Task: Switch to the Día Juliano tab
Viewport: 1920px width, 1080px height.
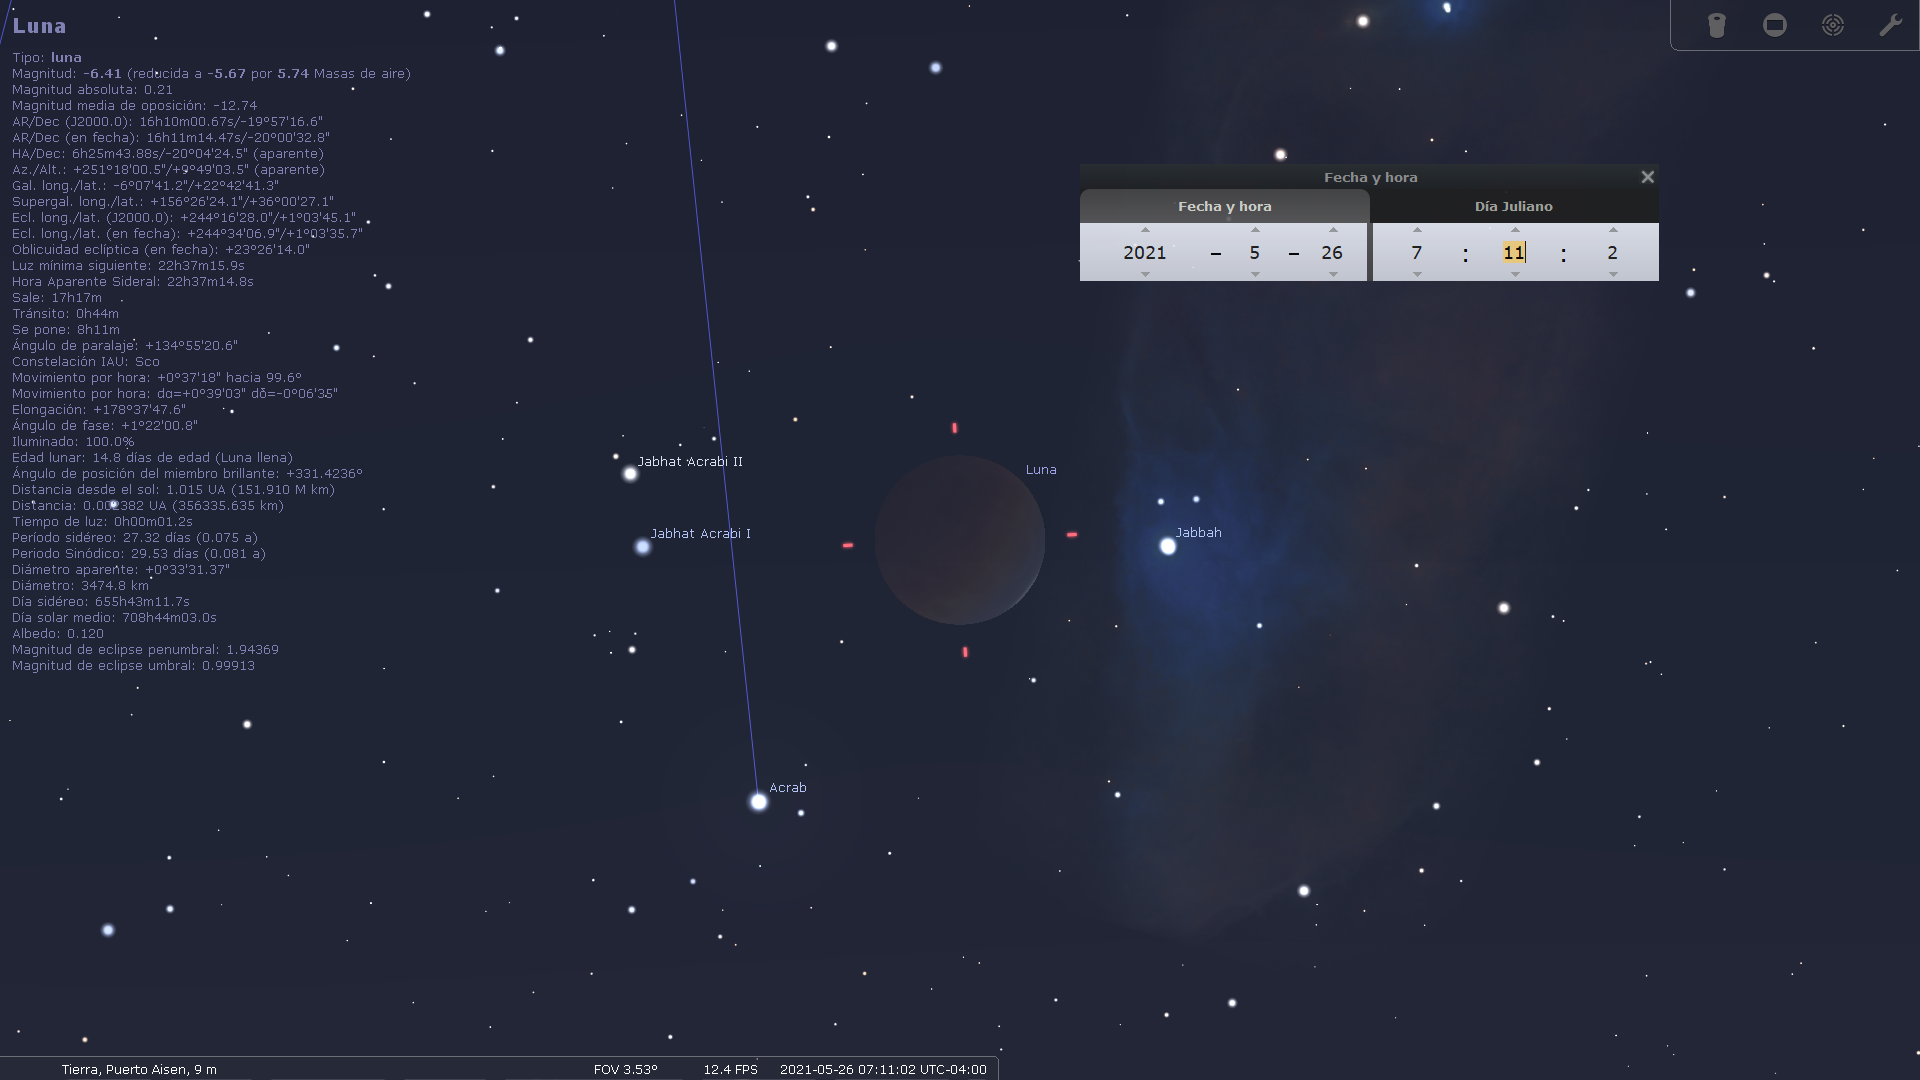Action: coord(1513,206)
